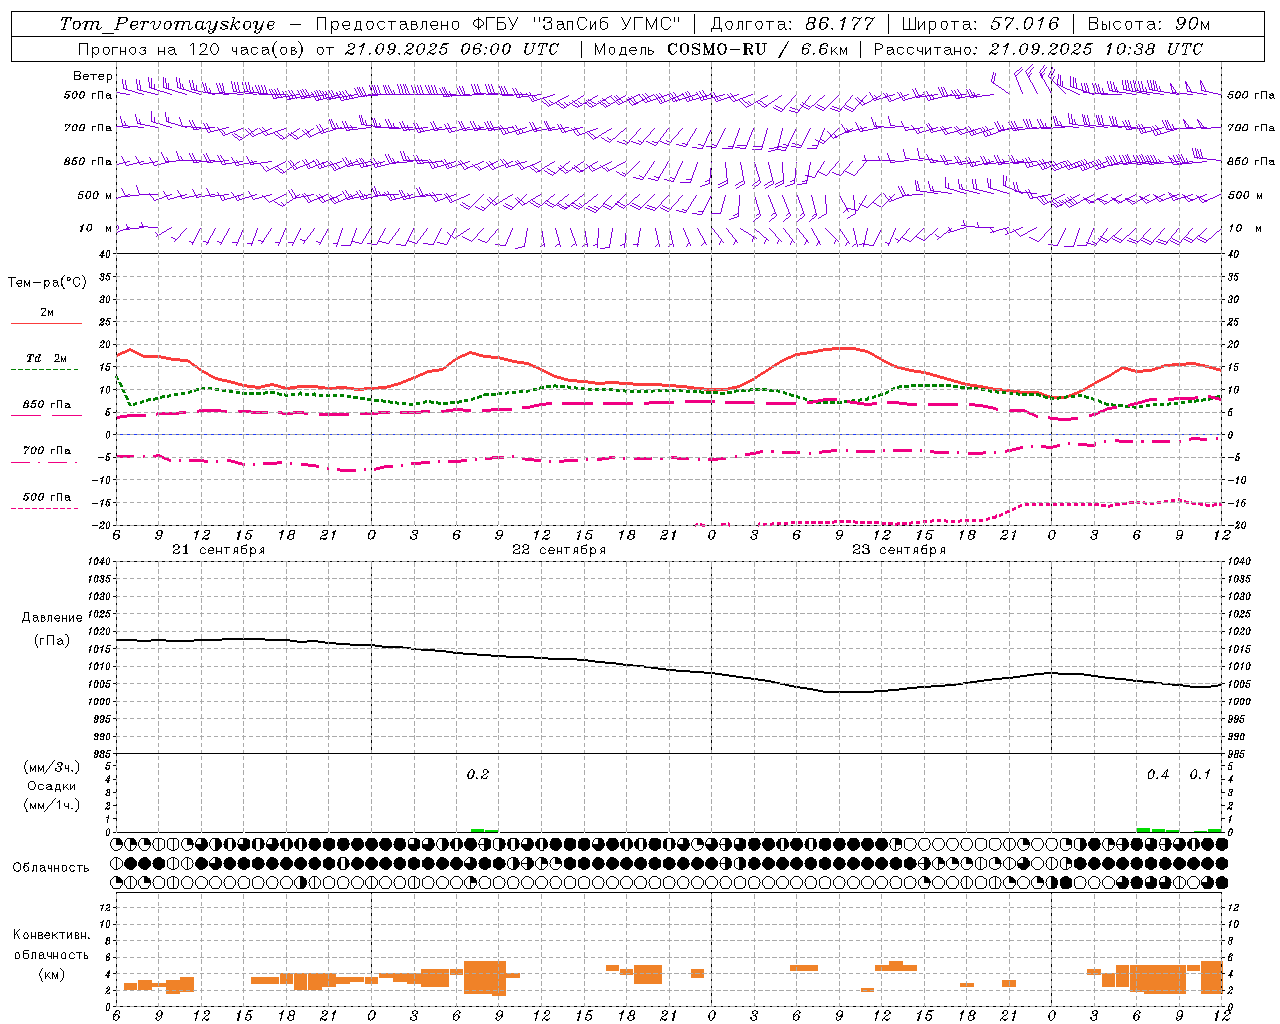The height and width of the screenshot is (1024, 1280).
Task: Click the 'Высота: 90м' value
Action: (1148, 24)
